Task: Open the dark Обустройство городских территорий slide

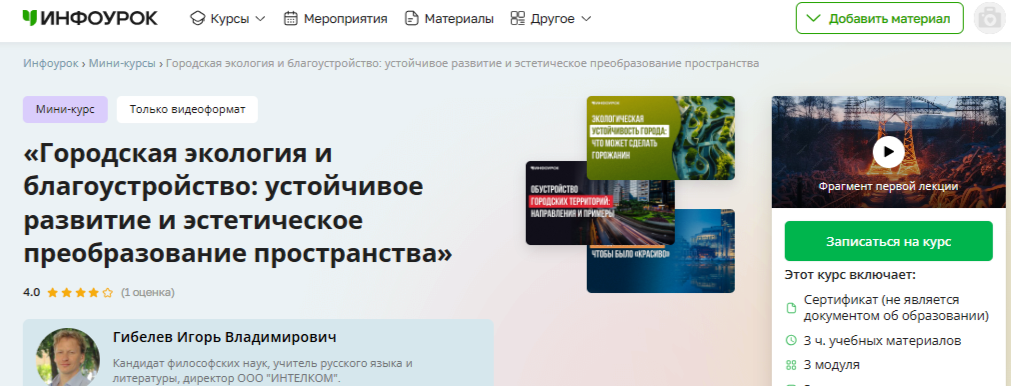Action: (x=600, y=202)
